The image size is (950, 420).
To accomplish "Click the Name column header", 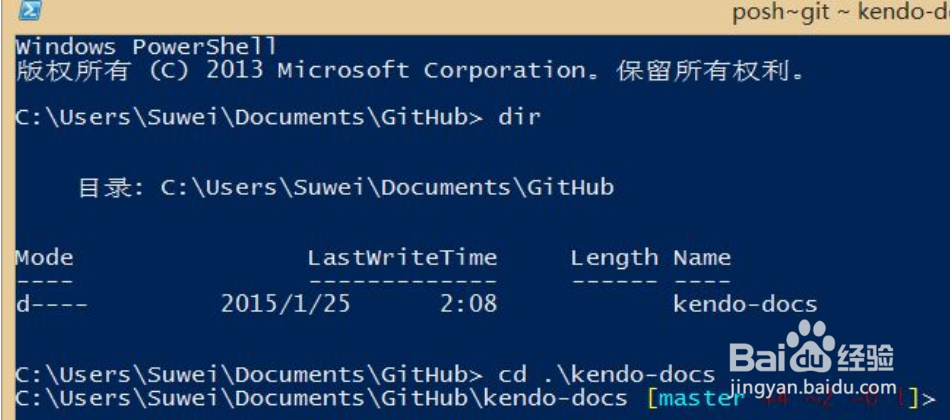I will pyautogui.click(x=702, y=258).
